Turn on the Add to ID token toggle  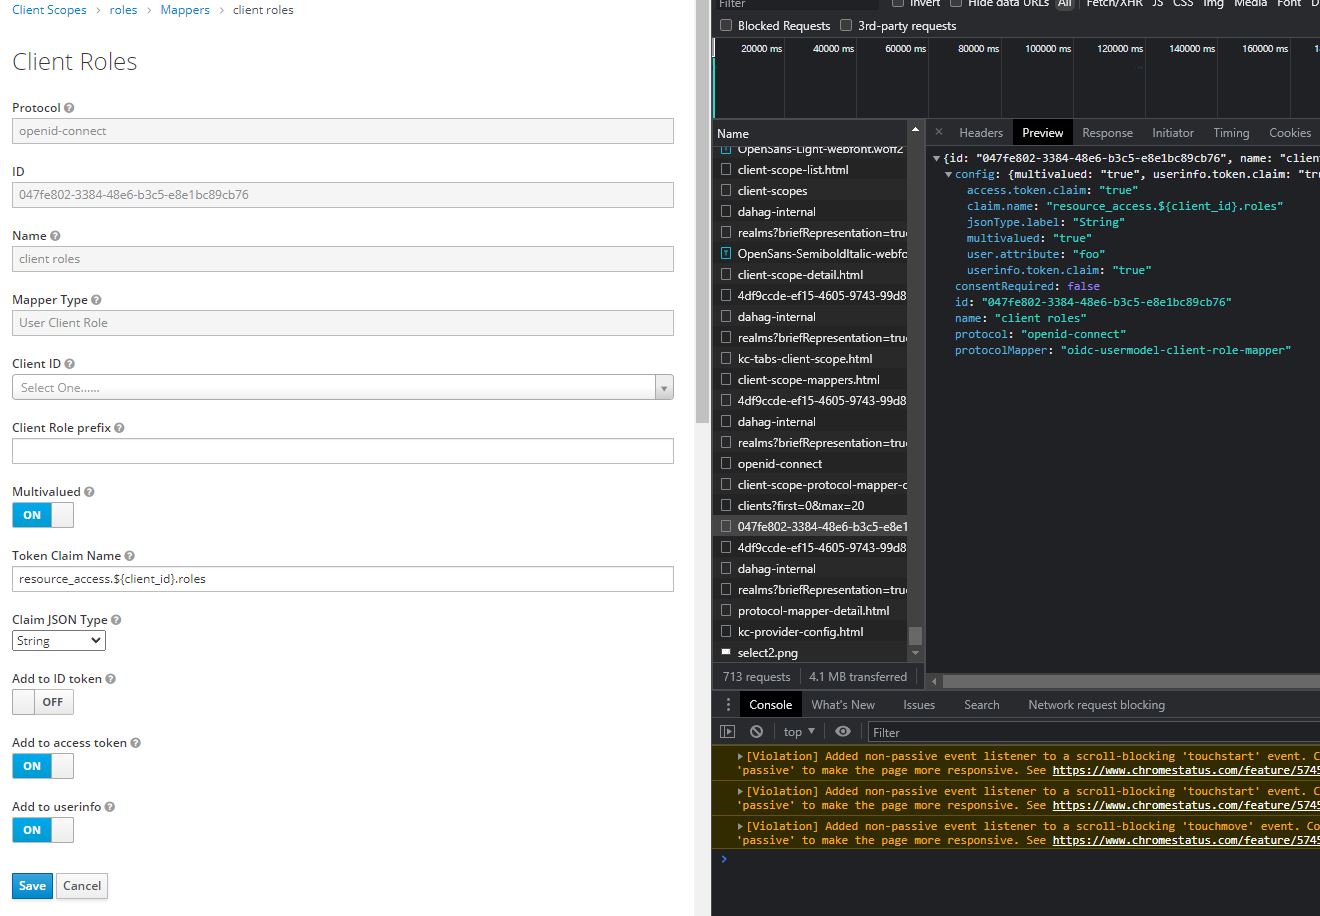(42, 701)
